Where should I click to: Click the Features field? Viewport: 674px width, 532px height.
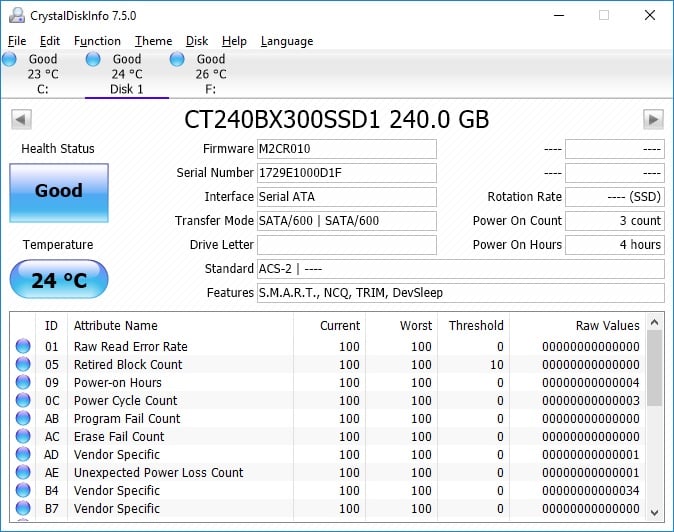461,293
